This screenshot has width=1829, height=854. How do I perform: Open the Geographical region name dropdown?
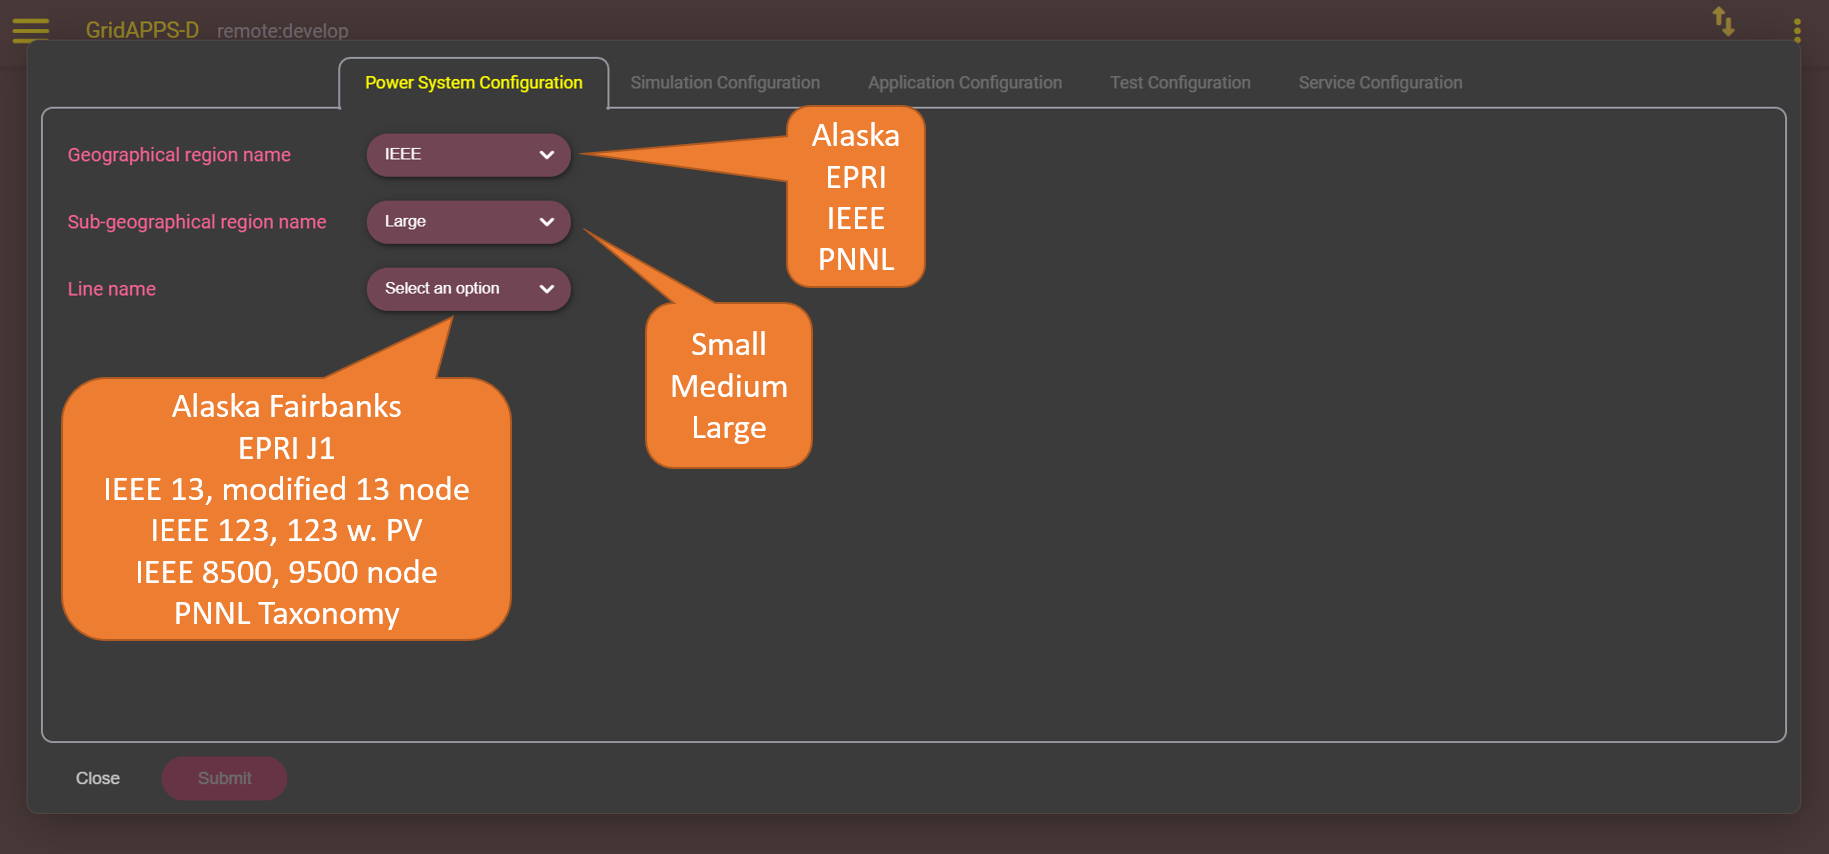(469, 155)
